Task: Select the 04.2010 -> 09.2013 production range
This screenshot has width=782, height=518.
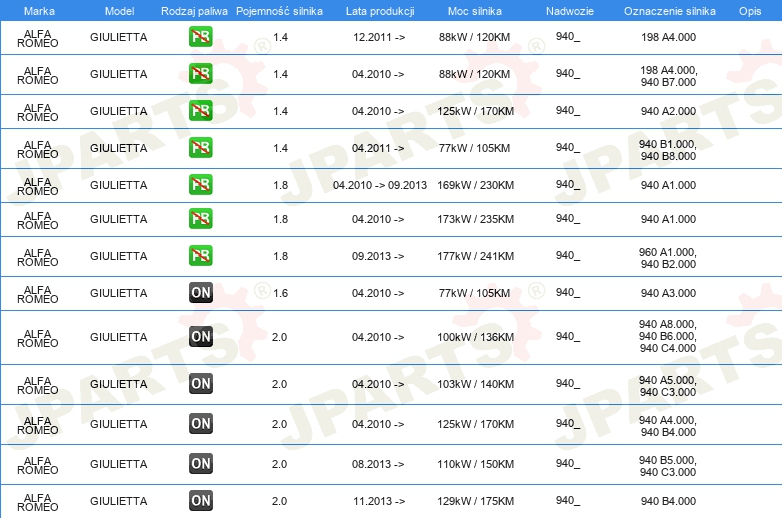Action: [x=380, y=185]
